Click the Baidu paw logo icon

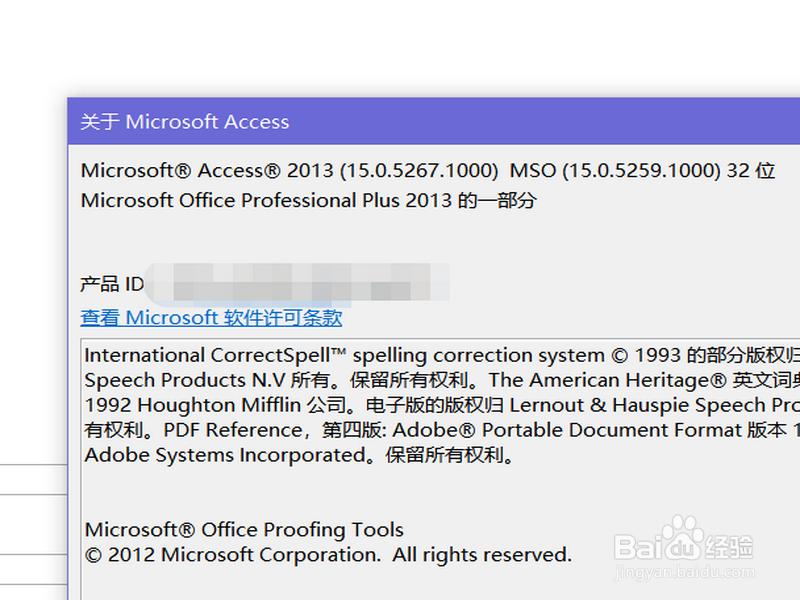pos(683,536)
